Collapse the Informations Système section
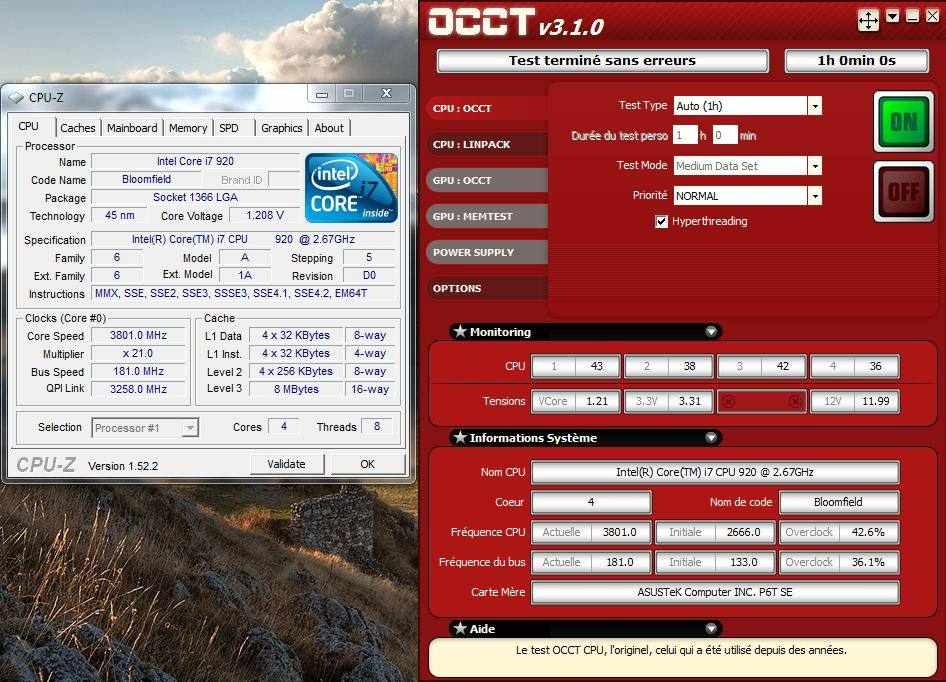946x682 pixels. pos(711,438)
